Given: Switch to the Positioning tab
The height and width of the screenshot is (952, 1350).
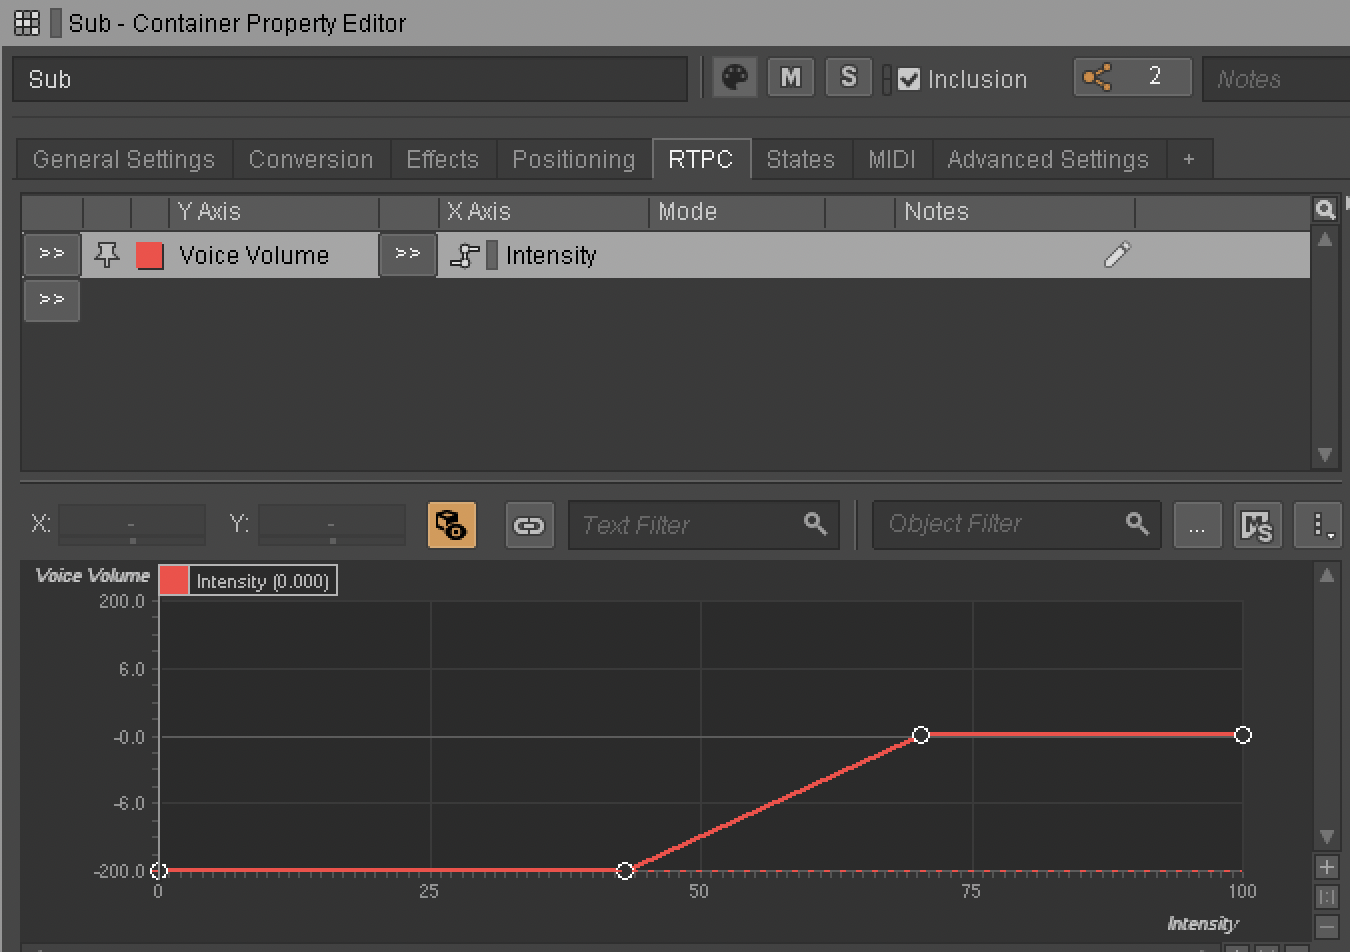Looking at the screenshot, I should [x=572, y=158].
